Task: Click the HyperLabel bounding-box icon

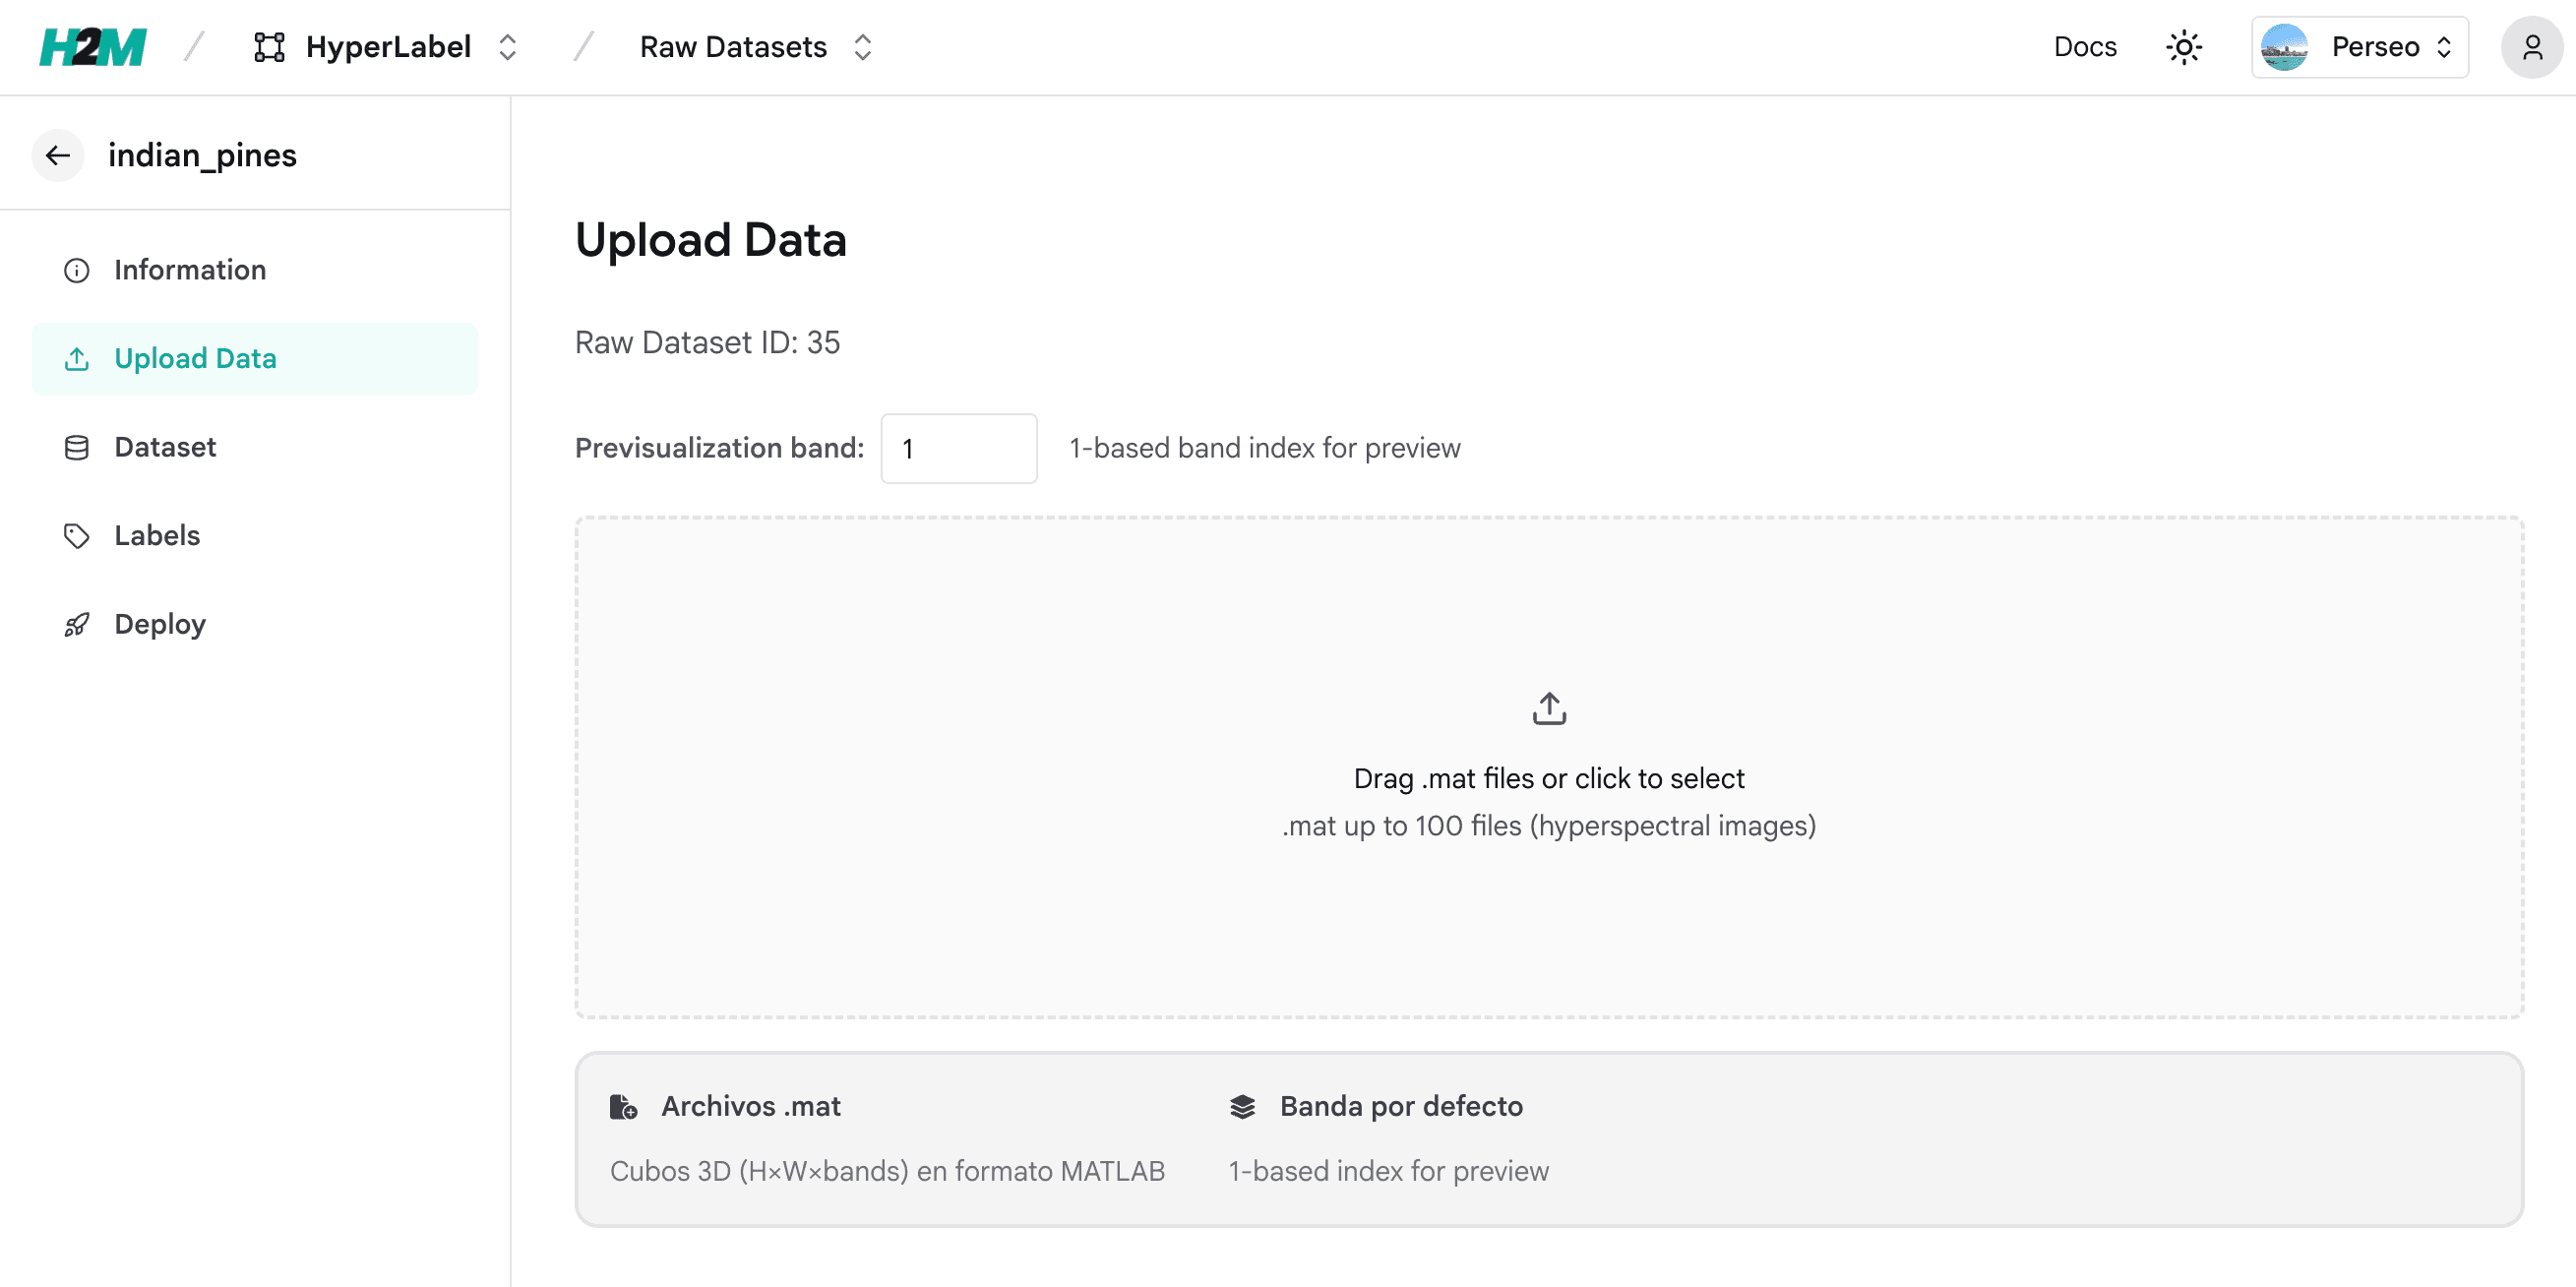Action: click(x=269, y=47)
